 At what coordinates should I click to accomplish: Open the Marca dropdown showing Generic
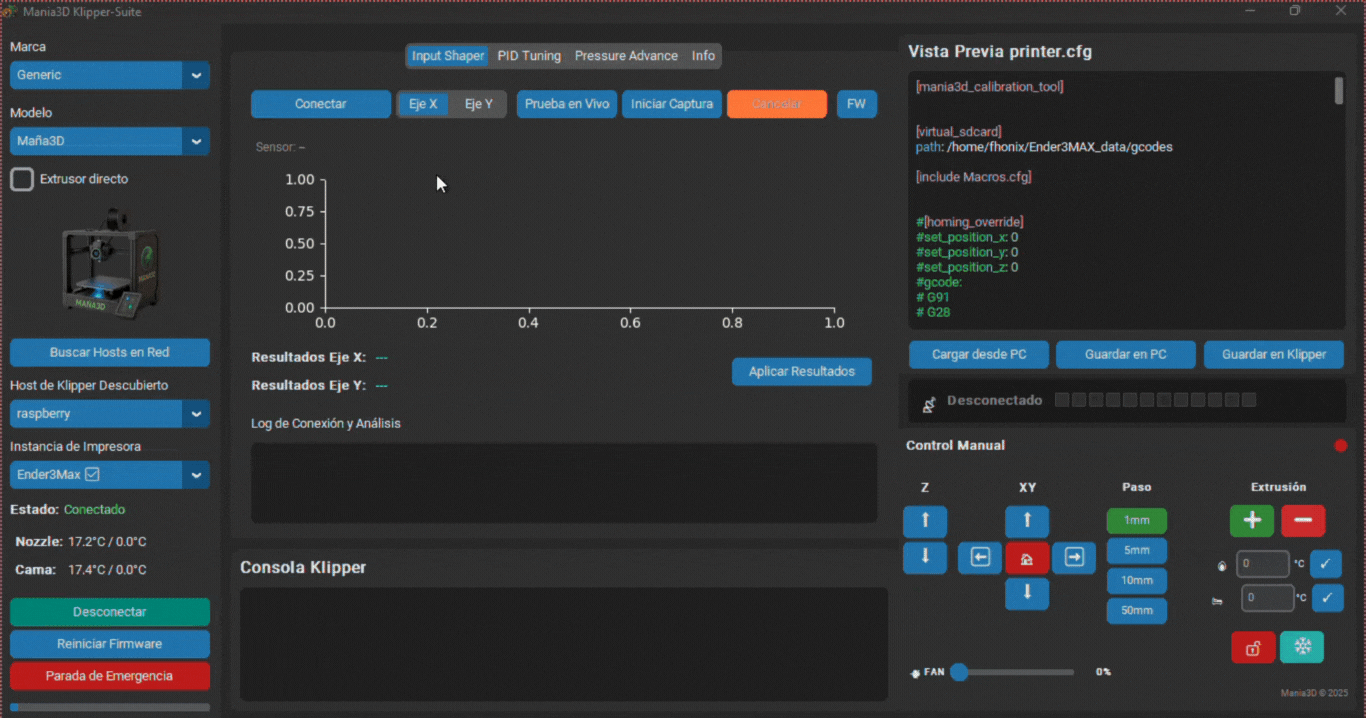pos(109,75)
